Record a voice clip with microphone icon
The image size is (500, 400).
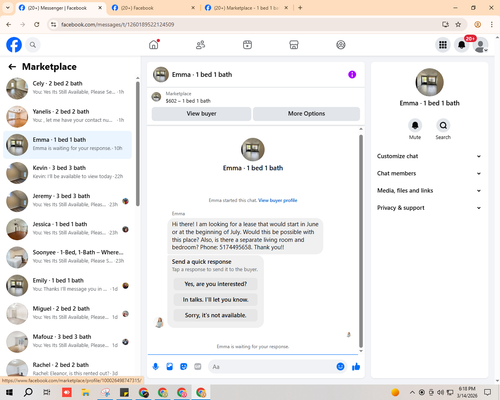click(x=155, y=367)
